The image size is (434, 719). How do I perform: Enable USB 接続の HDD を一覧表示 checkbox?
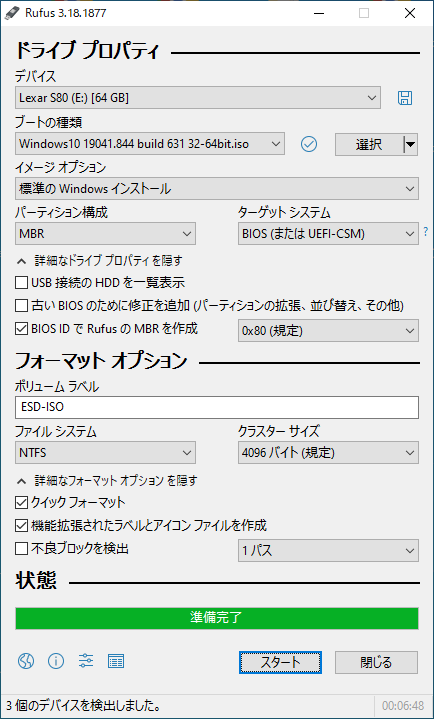point(21,282)
